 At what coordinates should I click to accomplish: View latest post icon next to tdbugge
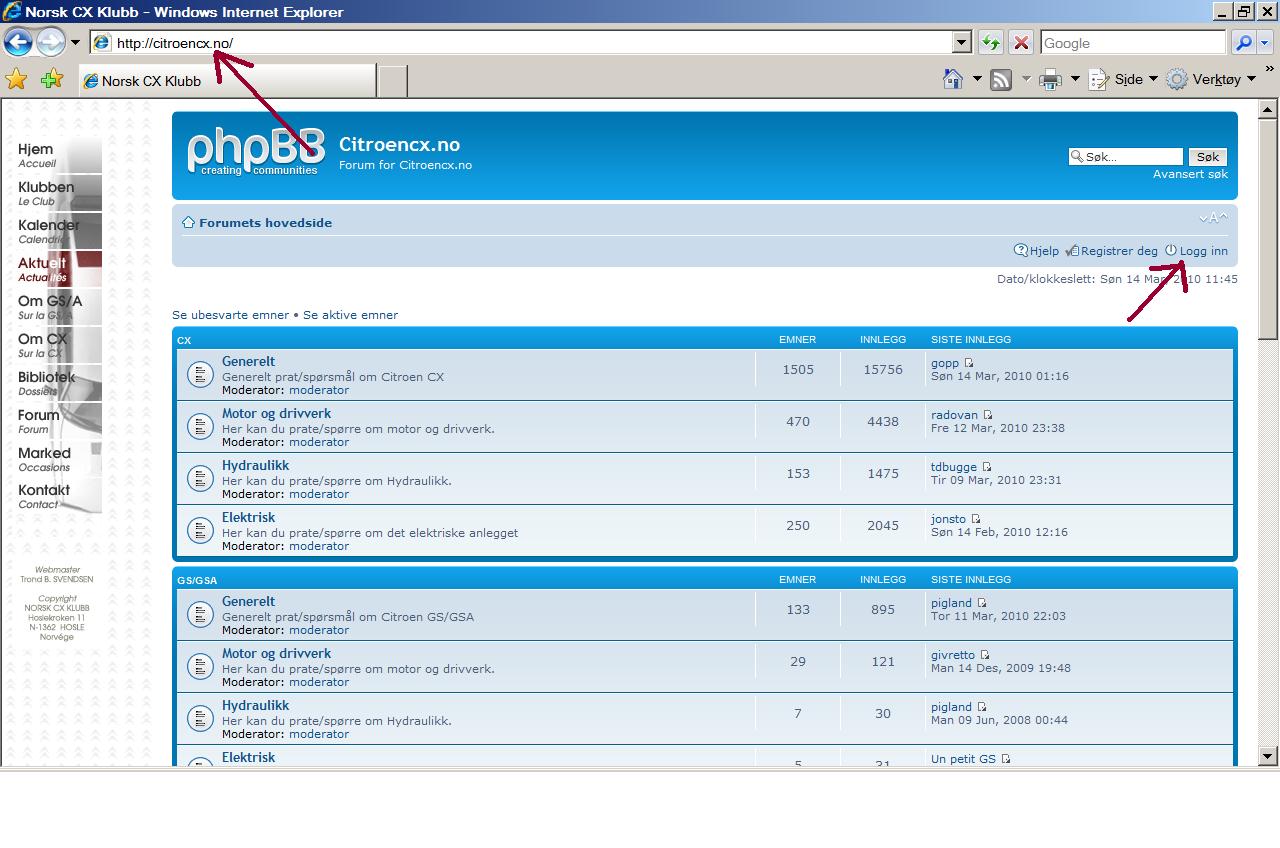coord(987,467)
